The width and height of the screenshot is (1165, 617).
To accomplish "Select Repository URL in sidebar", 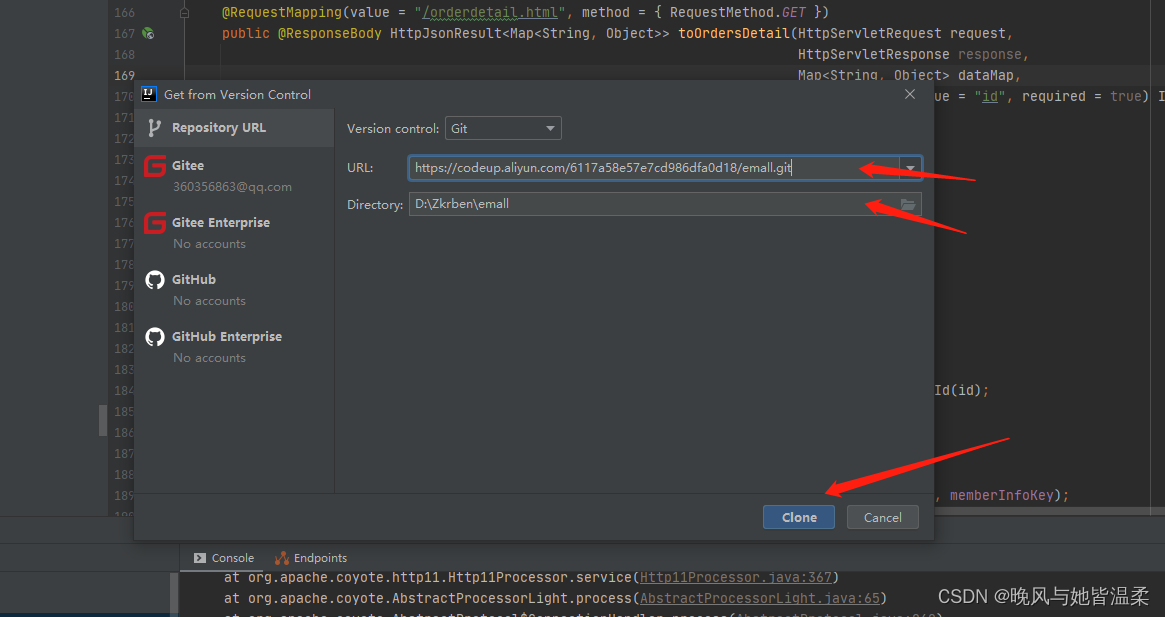I will click(x=234, y=128).
